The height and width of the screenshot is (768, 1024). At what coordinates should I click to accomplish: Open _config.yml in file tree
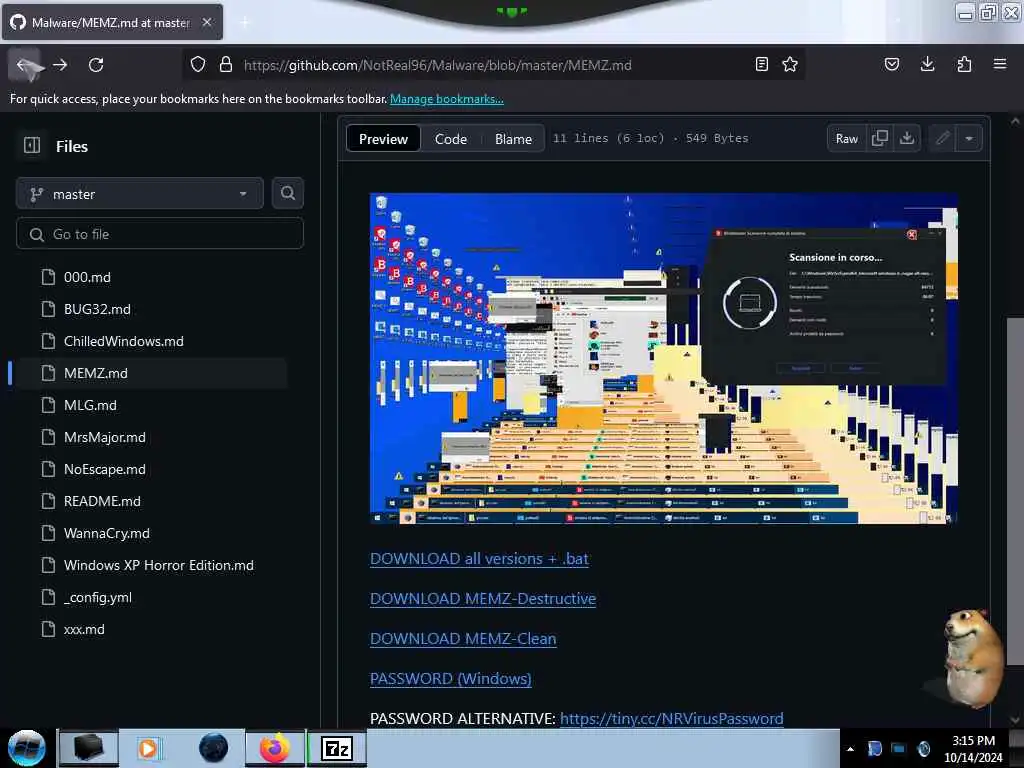click(x=98, y=597)
